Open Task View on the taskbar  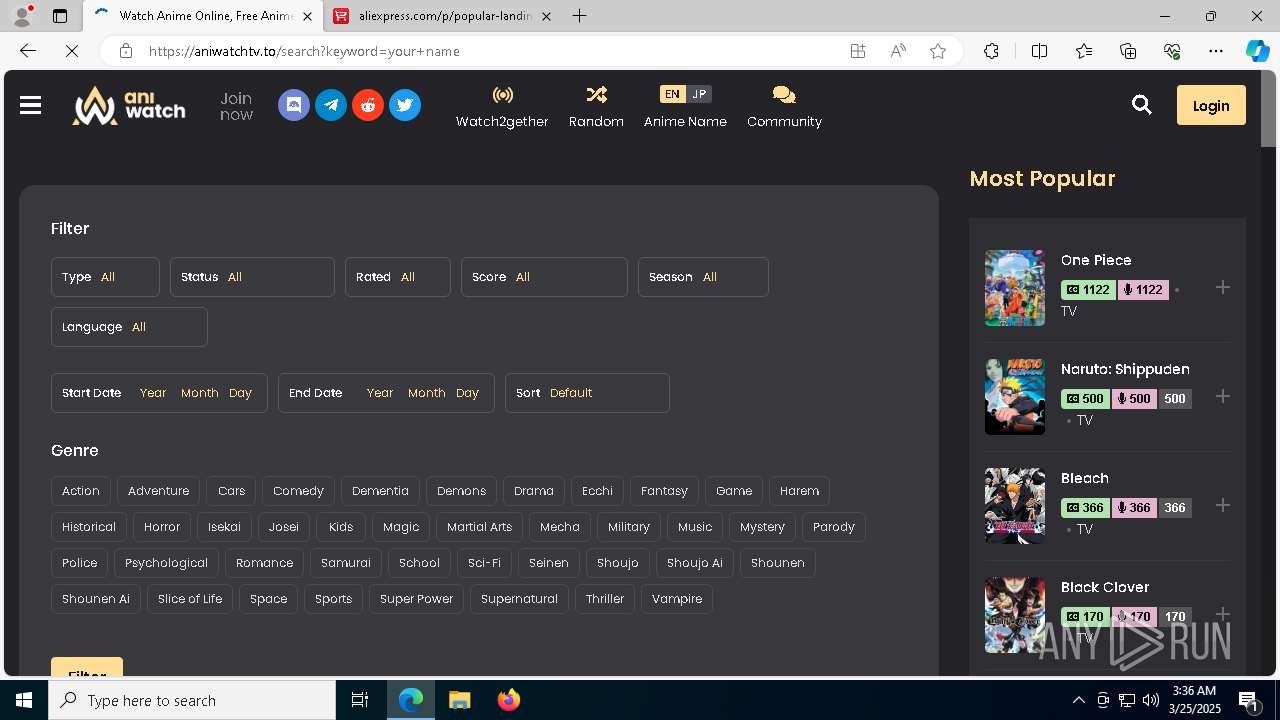[x=360, y=700]
